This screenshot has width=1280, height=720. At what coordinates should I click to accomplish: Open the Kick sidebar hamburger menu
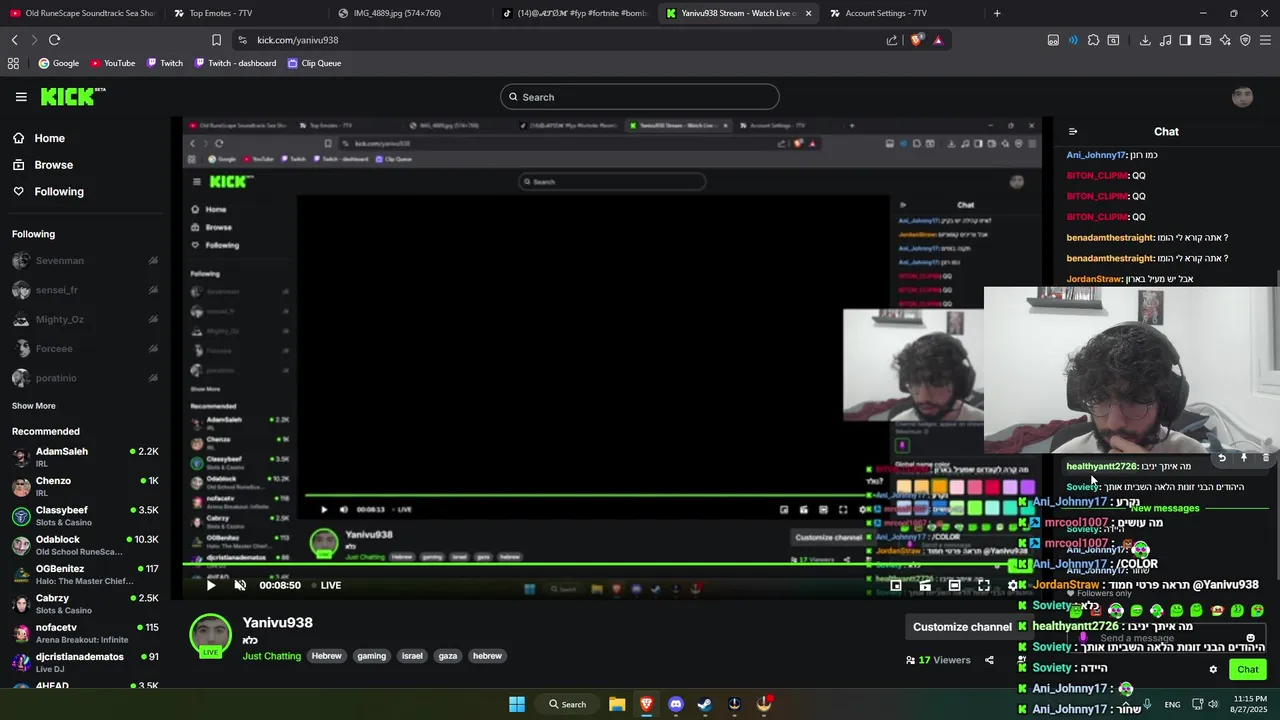pyautogui.click(x=21, y=97)
